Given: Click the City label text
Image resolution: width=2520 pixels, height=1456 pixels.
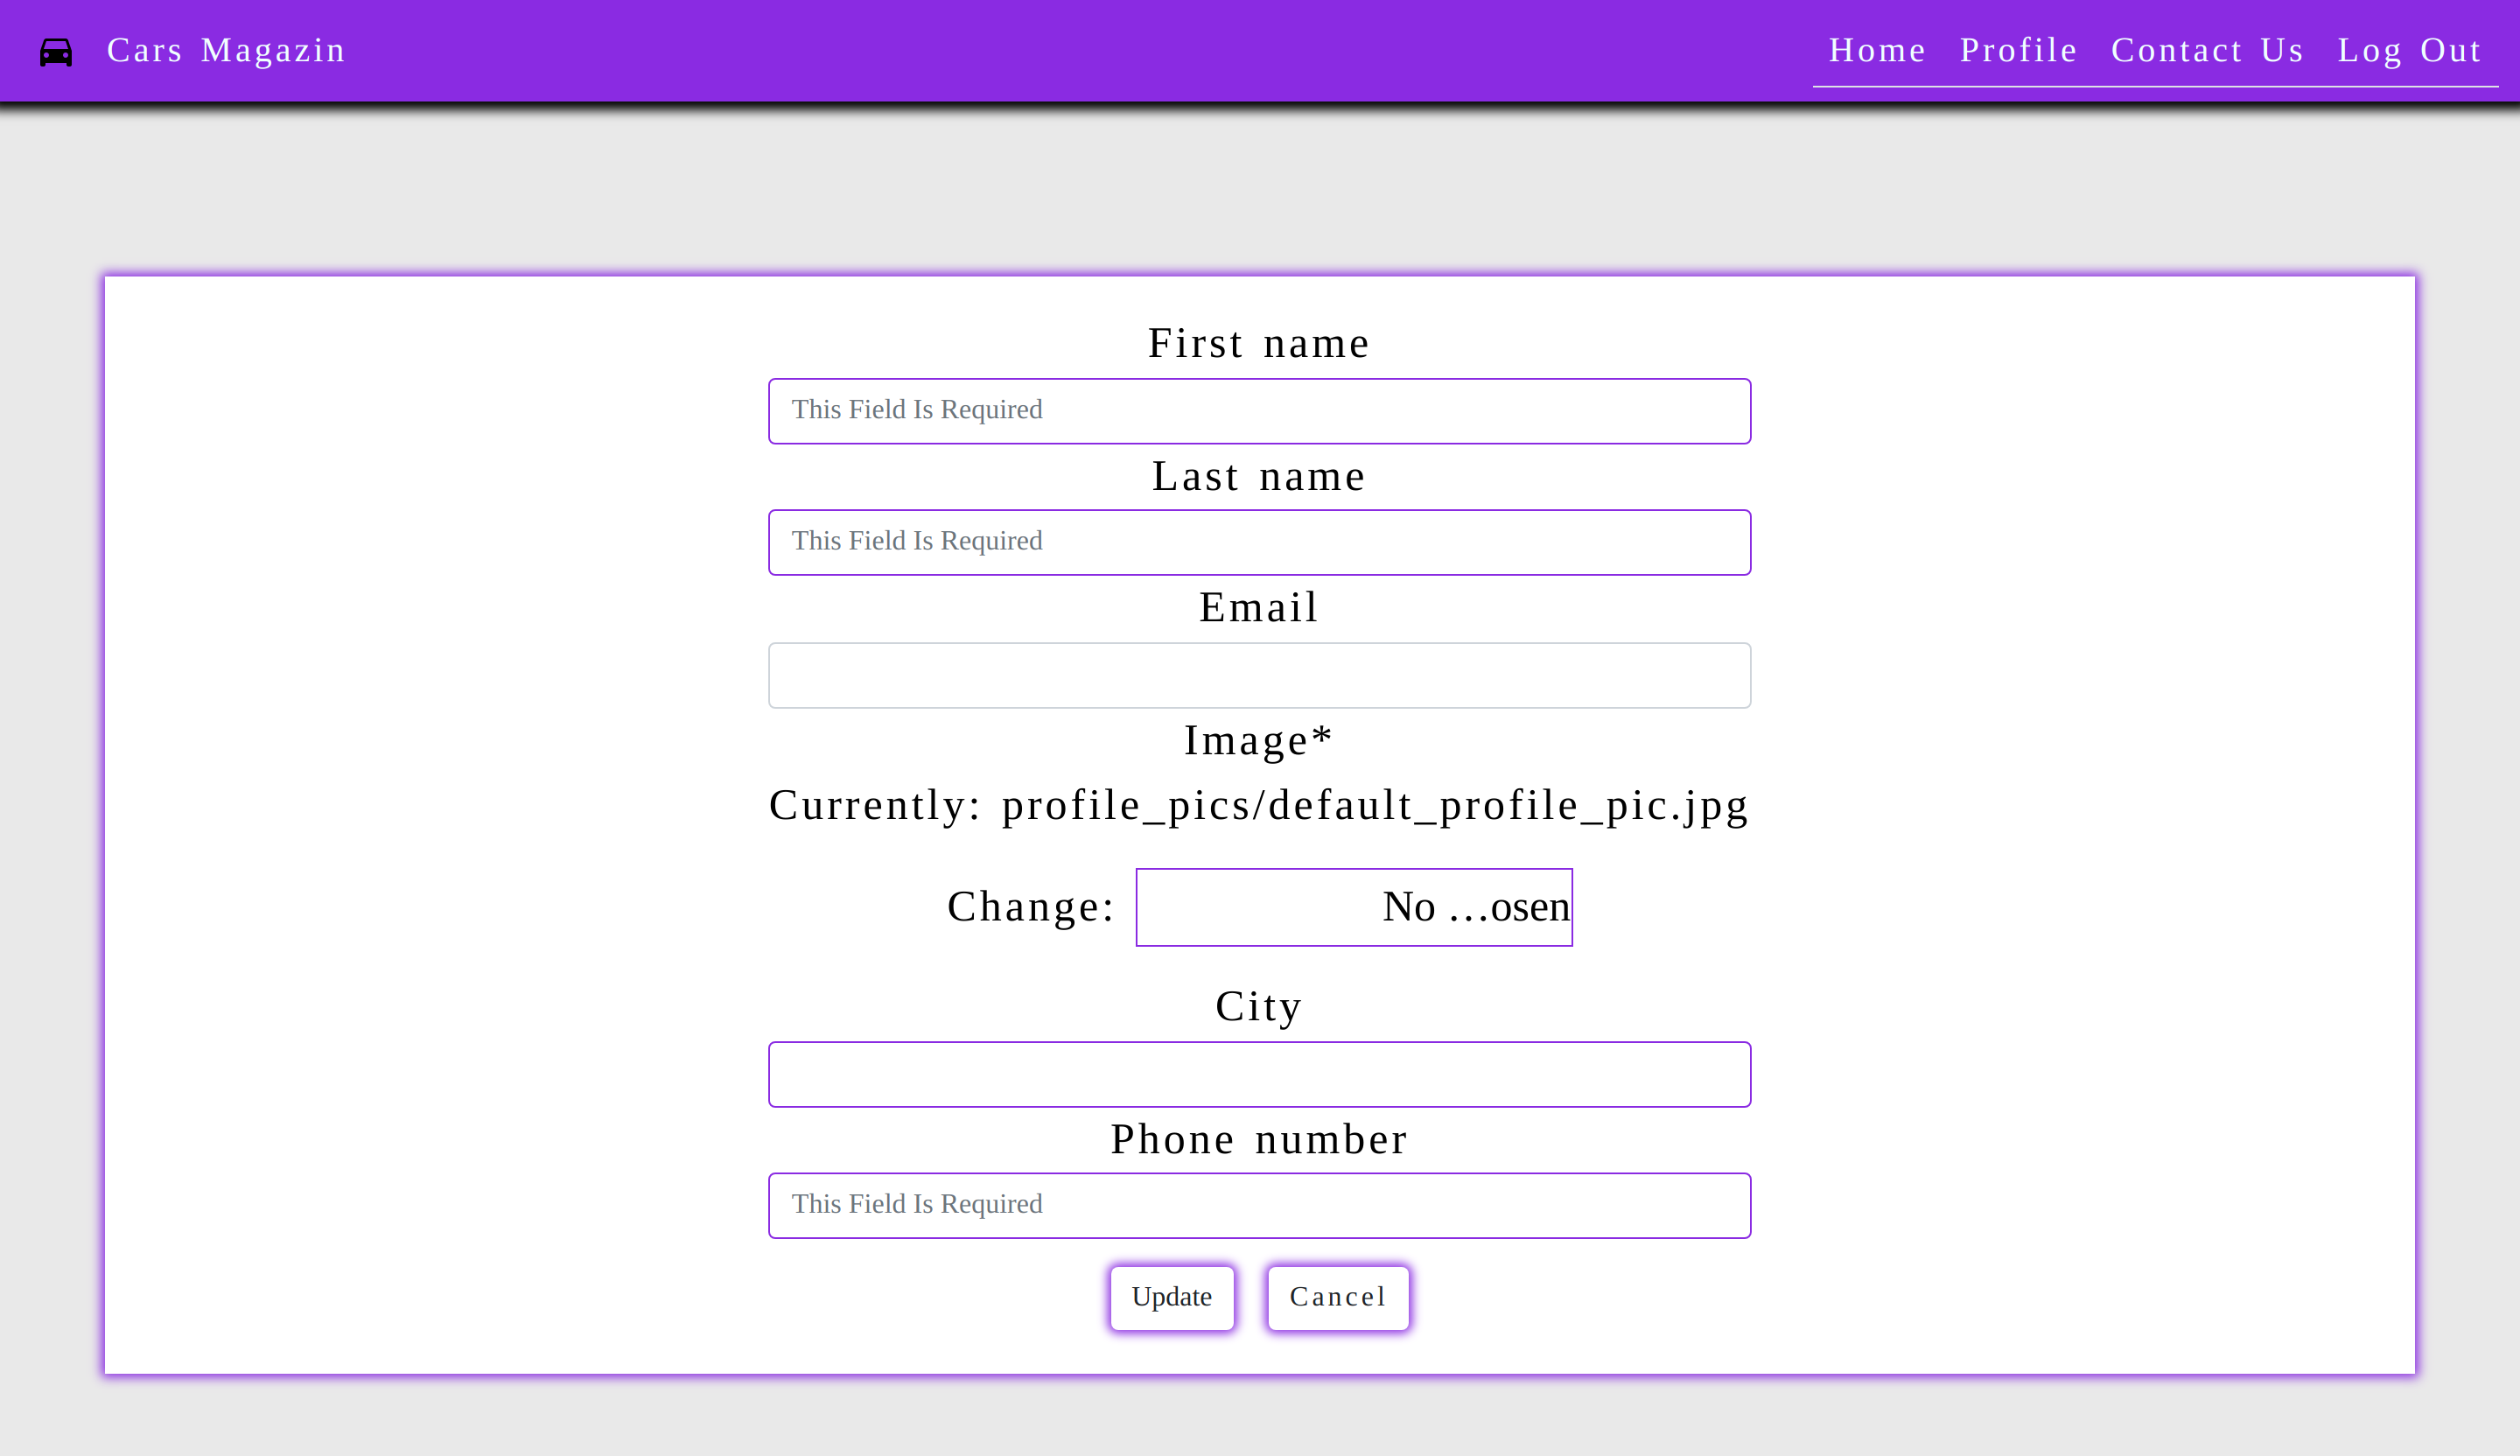Looking at the screenshot, I should (1258, 1006).
